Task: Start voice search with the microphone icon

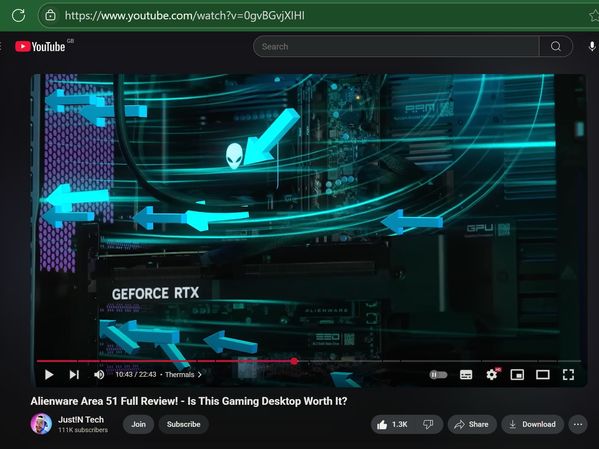Action: 592,47
